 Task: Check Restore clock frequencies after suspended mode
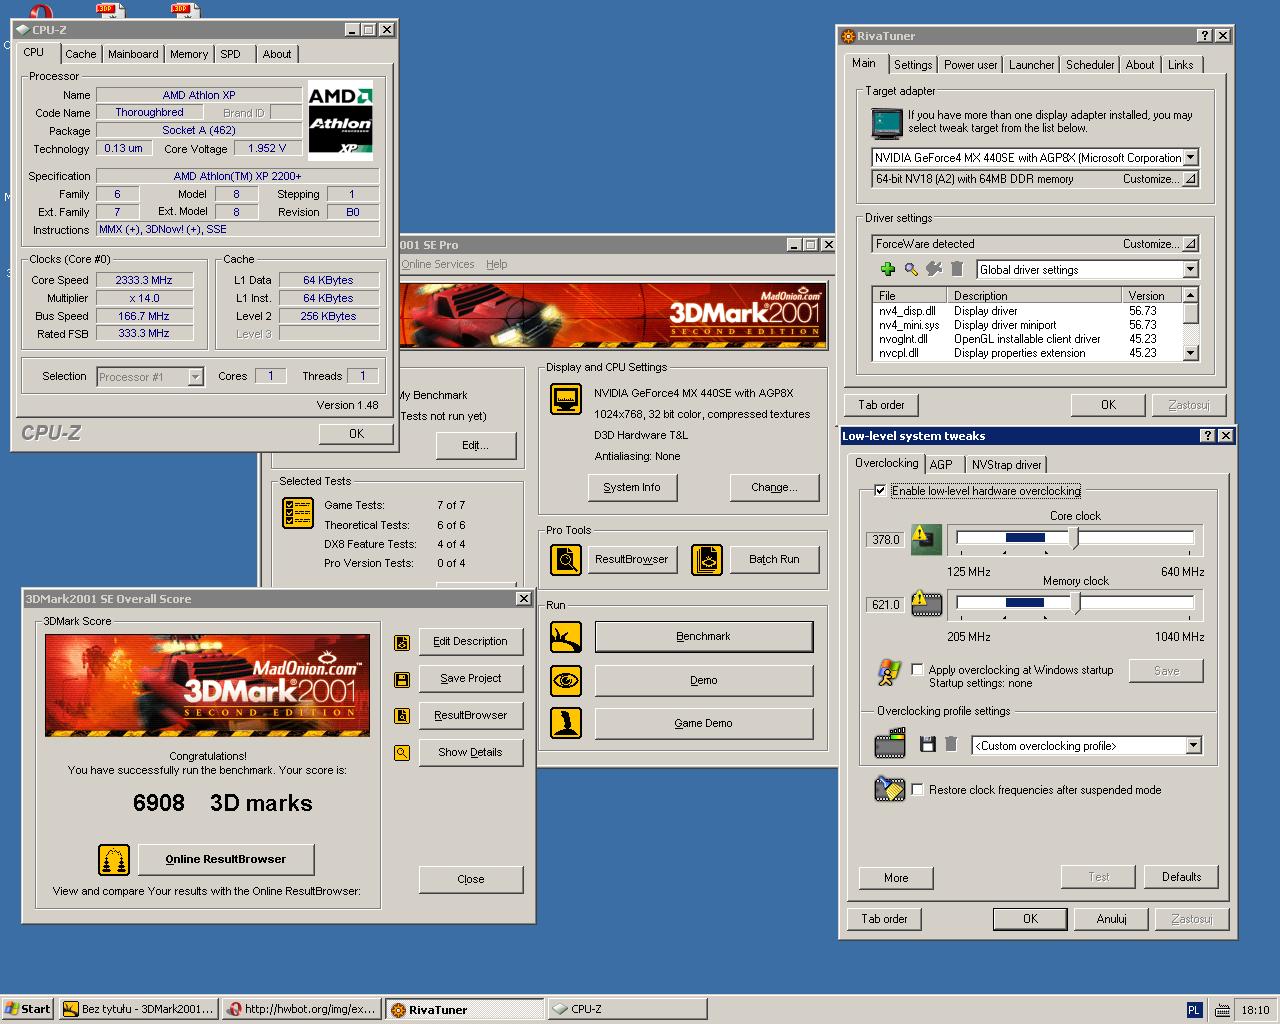[x=917, y=790]
